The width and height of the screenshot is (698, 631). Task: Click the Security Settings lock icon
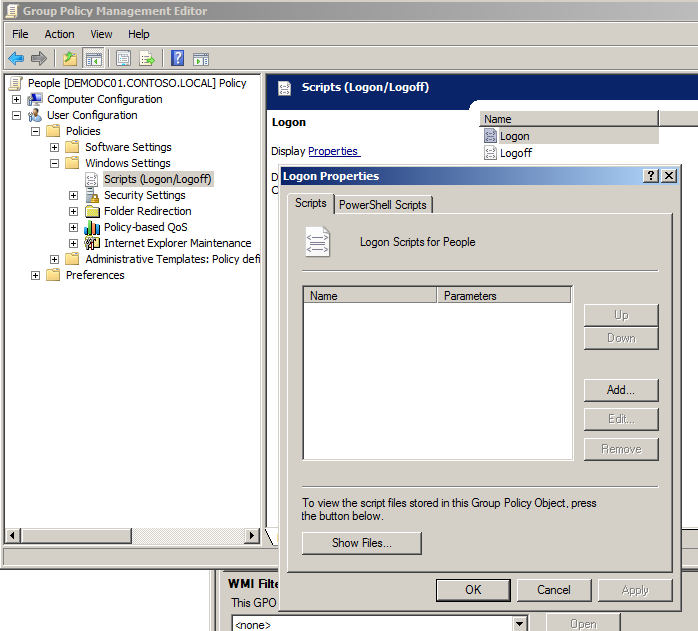point(92,195)
